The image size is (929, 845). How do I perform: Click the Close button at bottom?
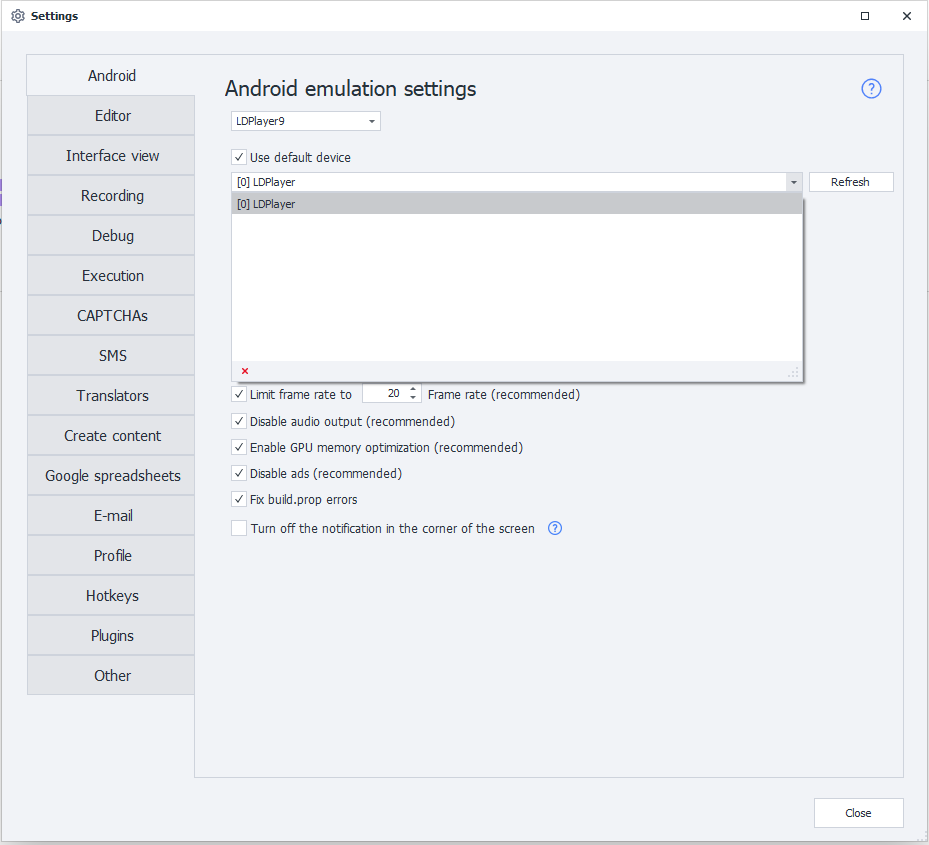[858, 813]
